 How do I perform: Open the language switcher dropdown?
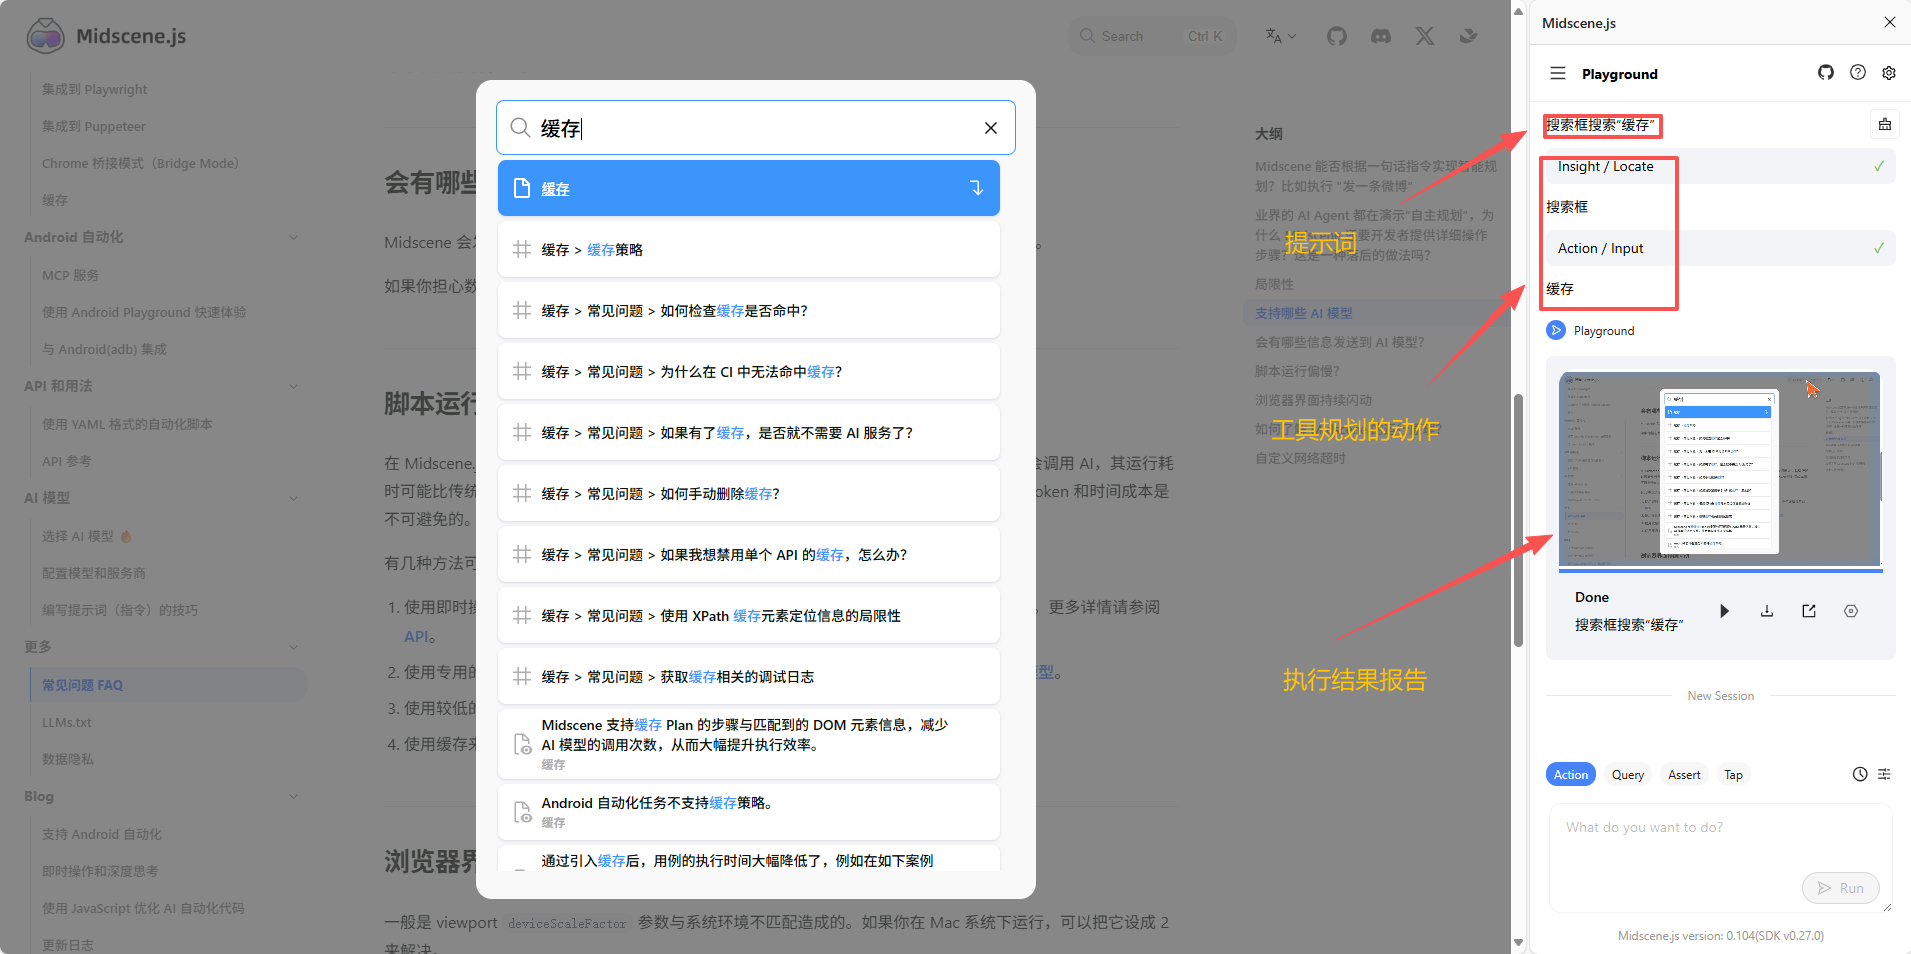pos(1280,36)
